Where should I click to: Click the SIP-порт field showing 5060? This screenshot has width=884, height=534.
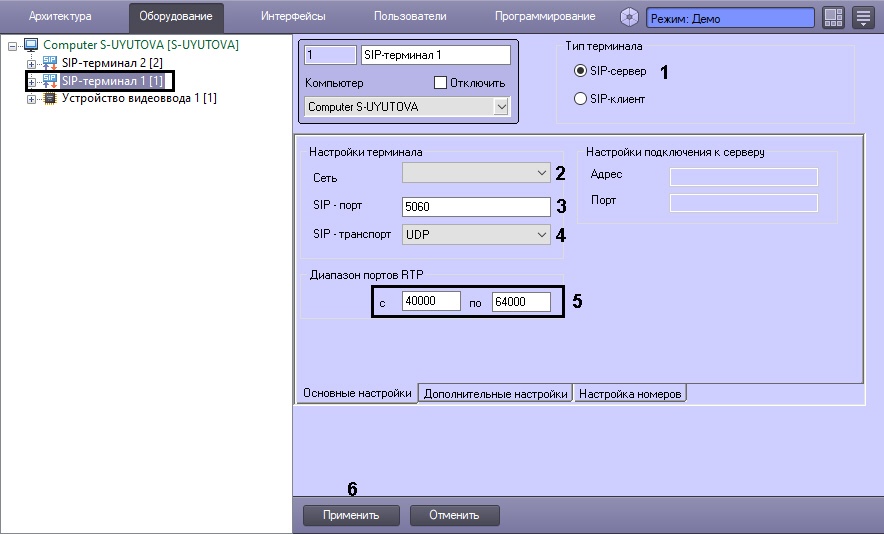(x=475, y=207)
